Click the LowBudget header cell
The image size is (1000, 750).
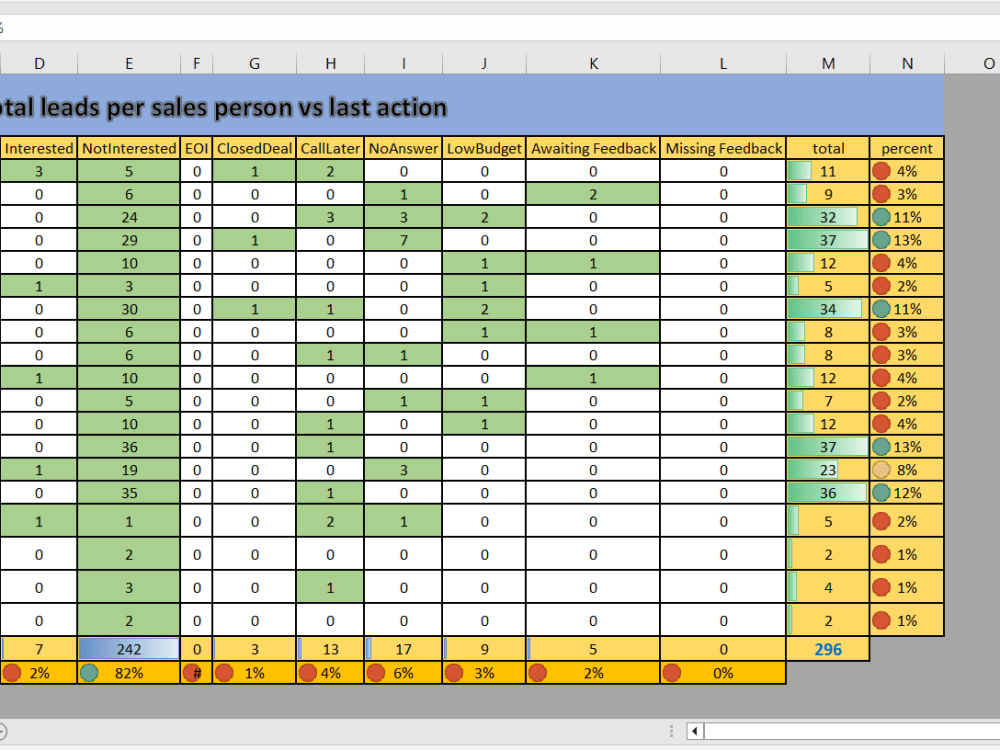(x=484, y=147)
